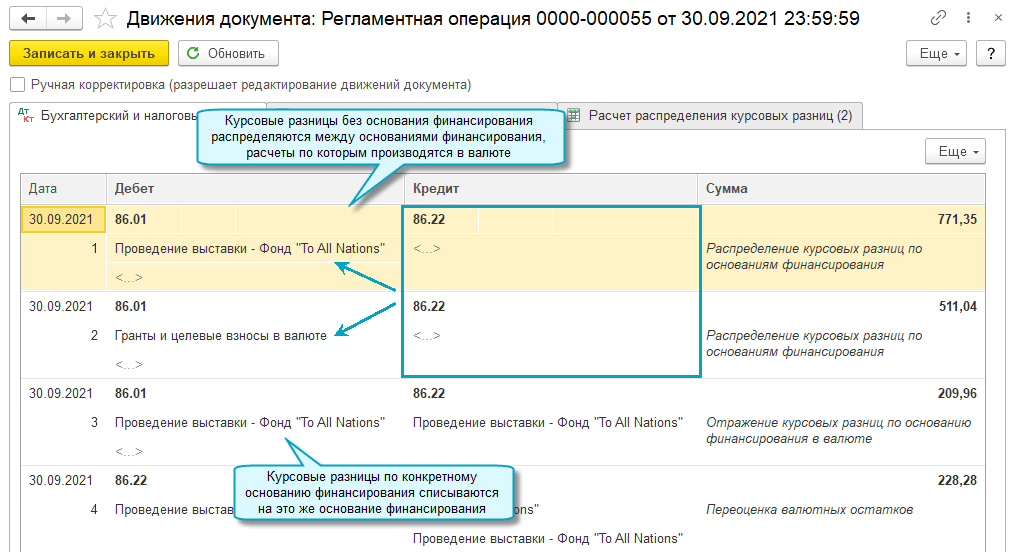Go back with the left arrow button
The image size is (1024, 552).
tap(27, 18)
